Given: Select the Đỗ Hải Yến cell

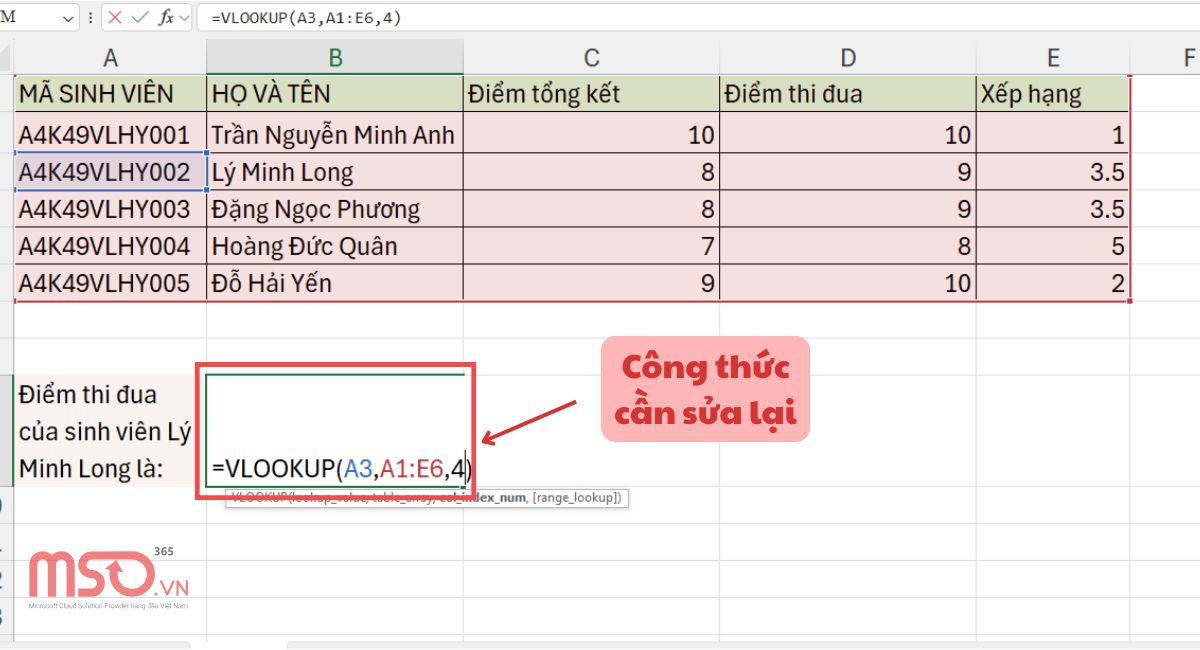Looking at the screenshot, I should [x=335, y=283].
